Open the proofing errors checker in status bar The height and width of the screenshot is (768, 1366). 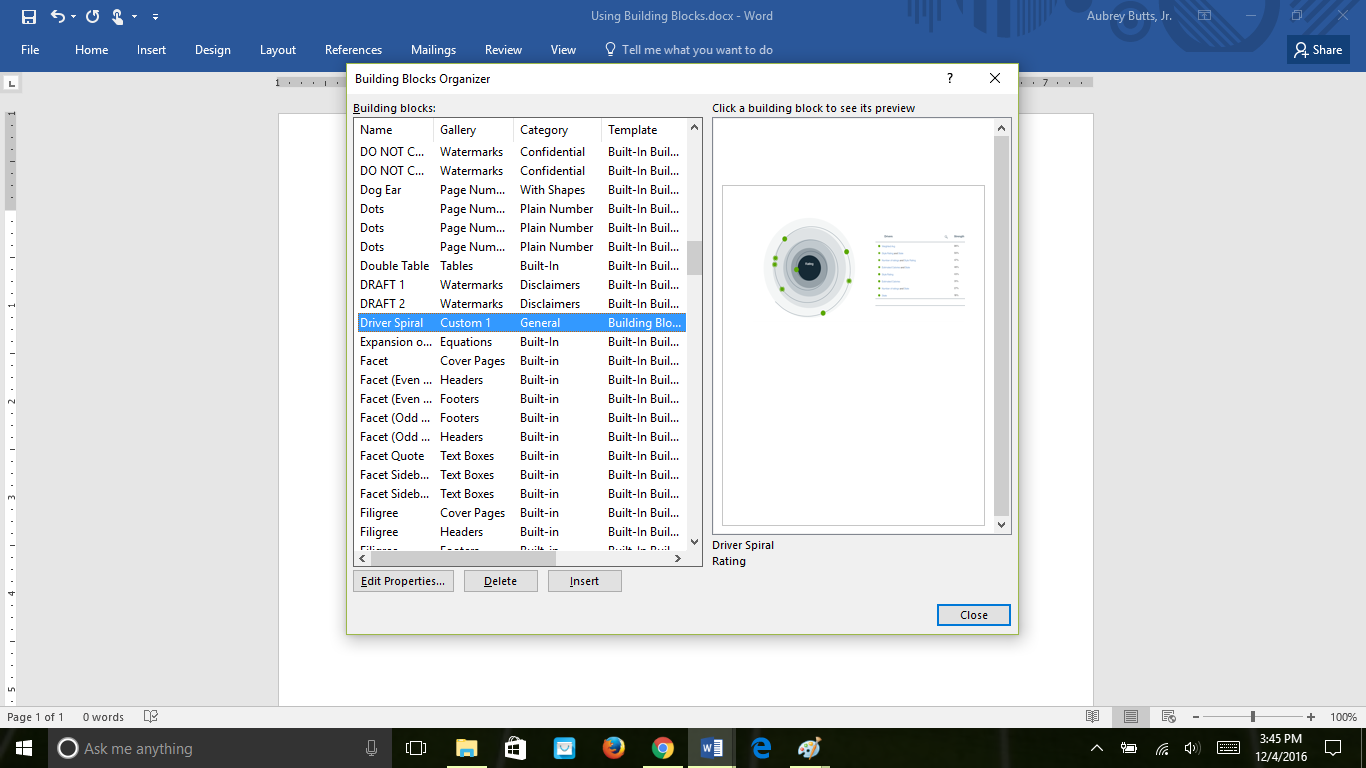click(152, 716)
